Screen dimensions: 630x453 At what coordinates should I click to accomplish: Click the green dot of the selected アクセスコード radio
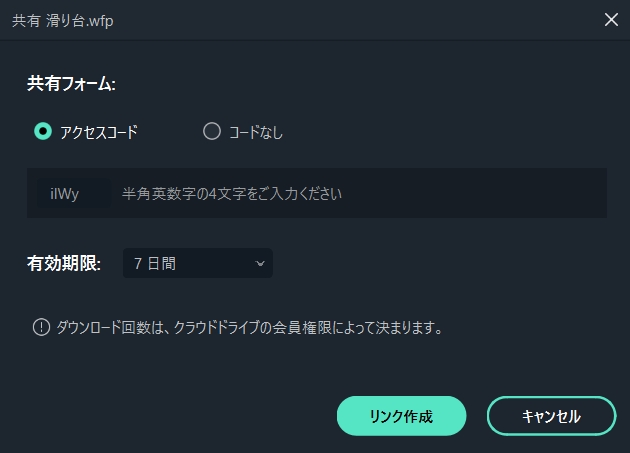pyautogui.click(x=43, y=131)
